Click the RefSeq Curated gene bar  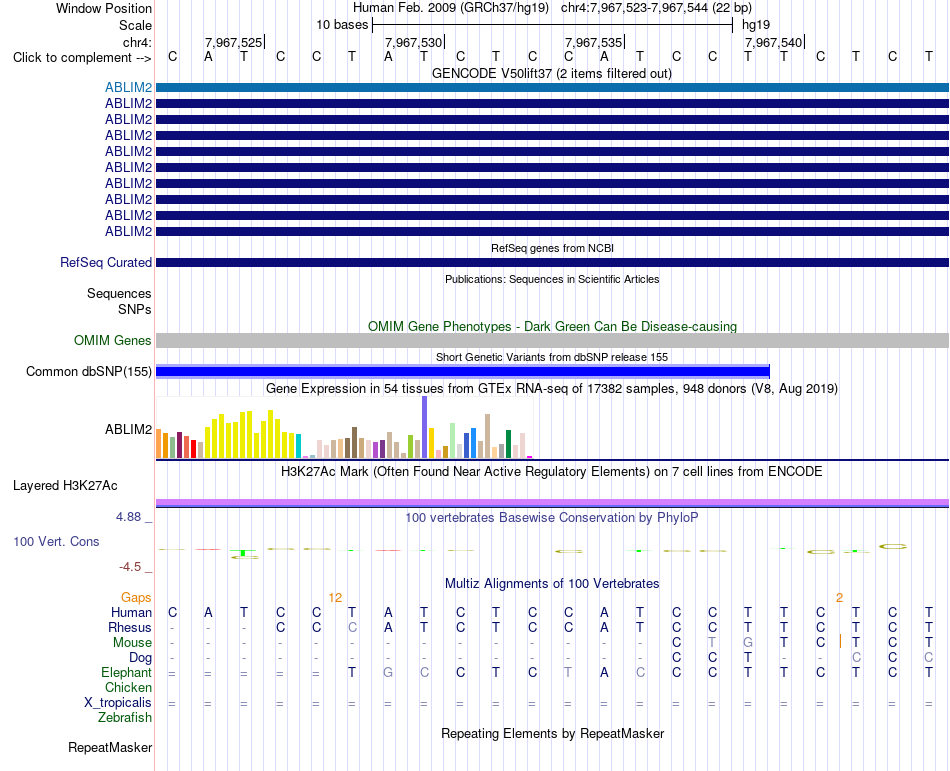(552, 262)
